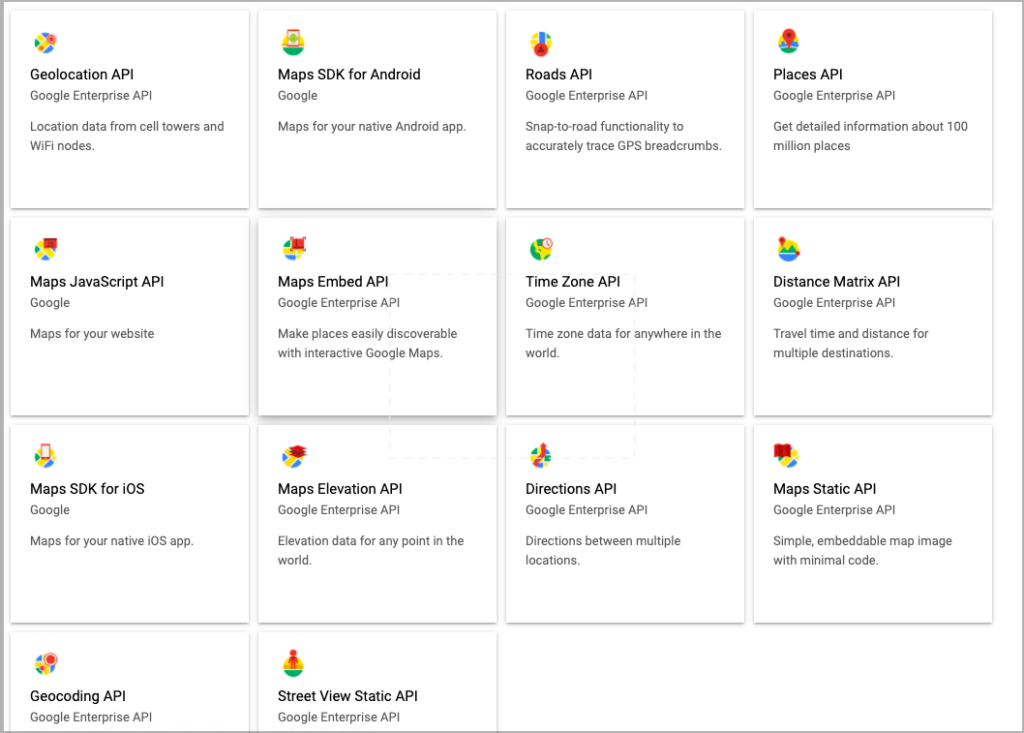This screenshot has width=1024, height=733.
Task: Click the Maps SDK for Android icon
Action: pos(293,42)
